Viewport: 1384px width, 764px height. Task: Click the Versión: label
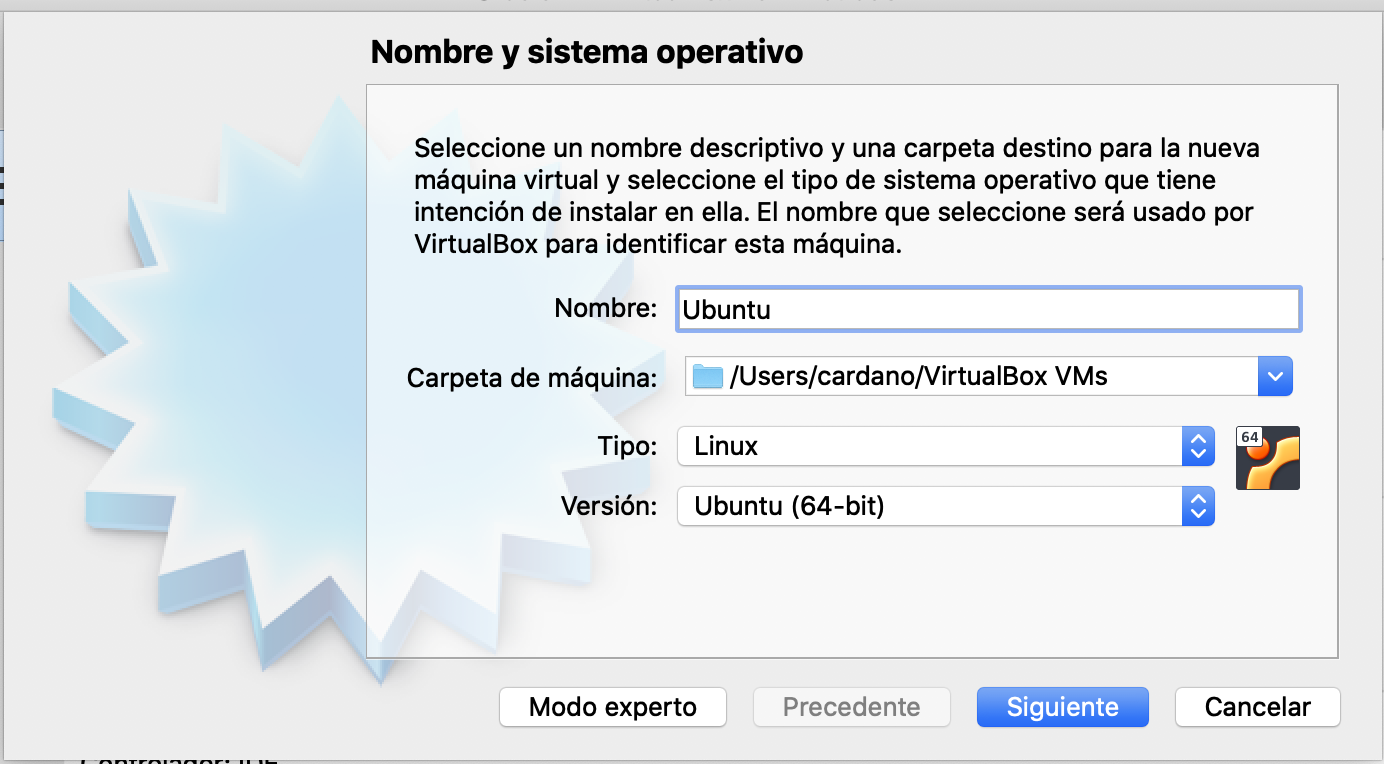[609, 506]
